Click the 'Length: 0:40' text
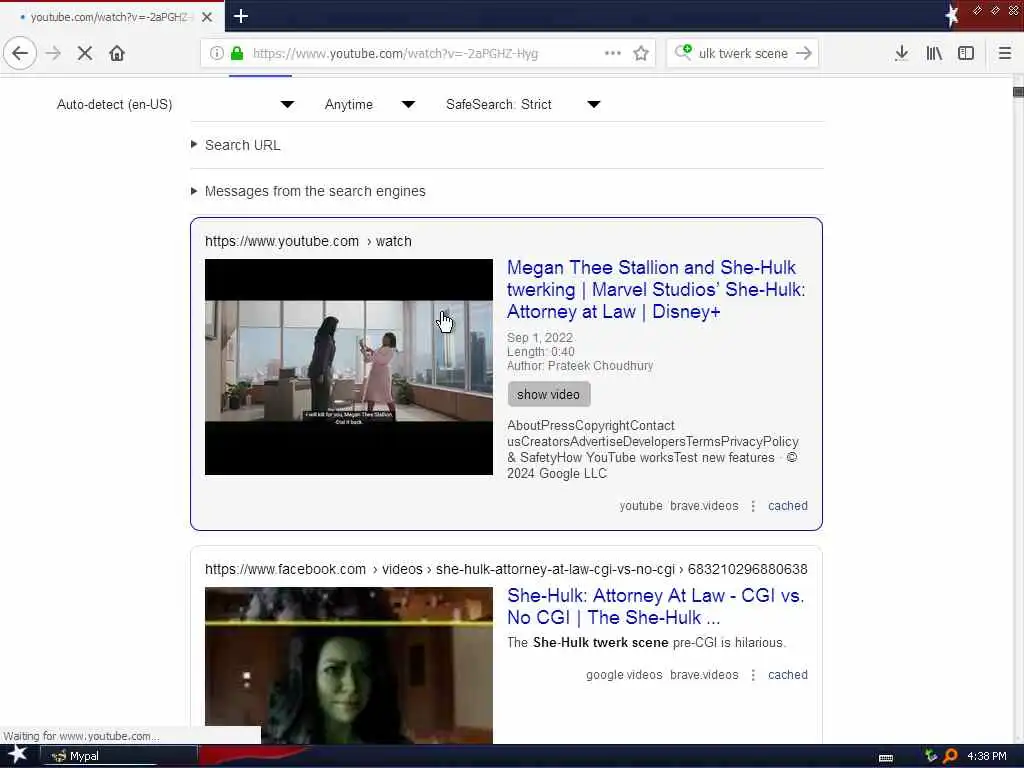1024x768 pixels. [541, 351]
